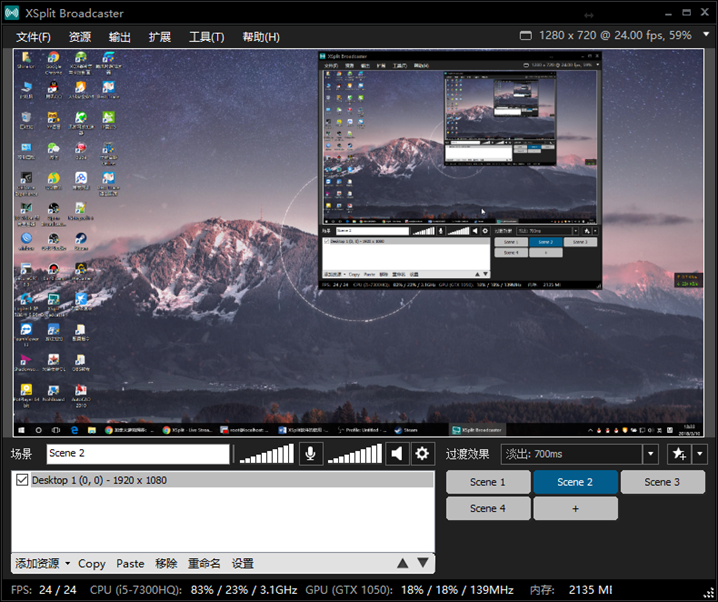The height and width of the screenshot is (602, 718).
Task: Open the 输出 menu
Action: tap(120, 37)
